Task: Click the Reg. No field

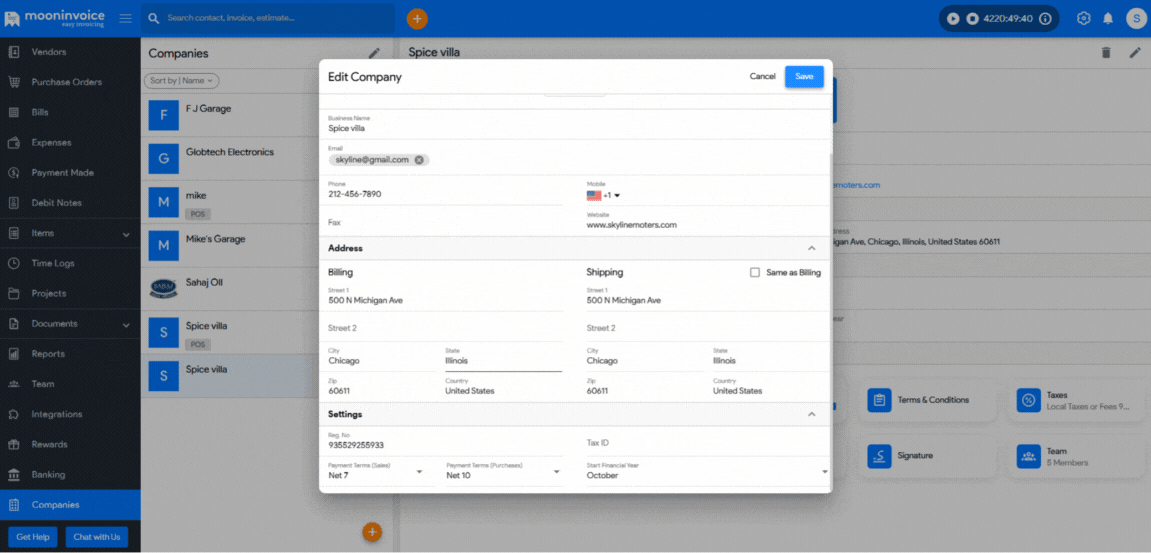Action: (446, 441)
